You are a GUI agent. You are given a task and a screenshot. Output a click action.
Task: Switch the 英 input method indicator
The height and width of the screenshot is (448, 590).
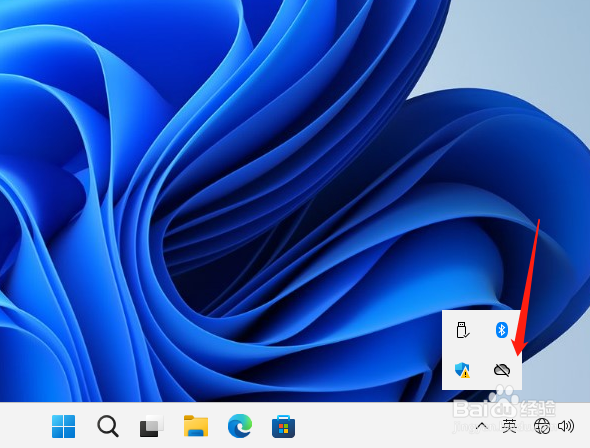coord(509,426)
